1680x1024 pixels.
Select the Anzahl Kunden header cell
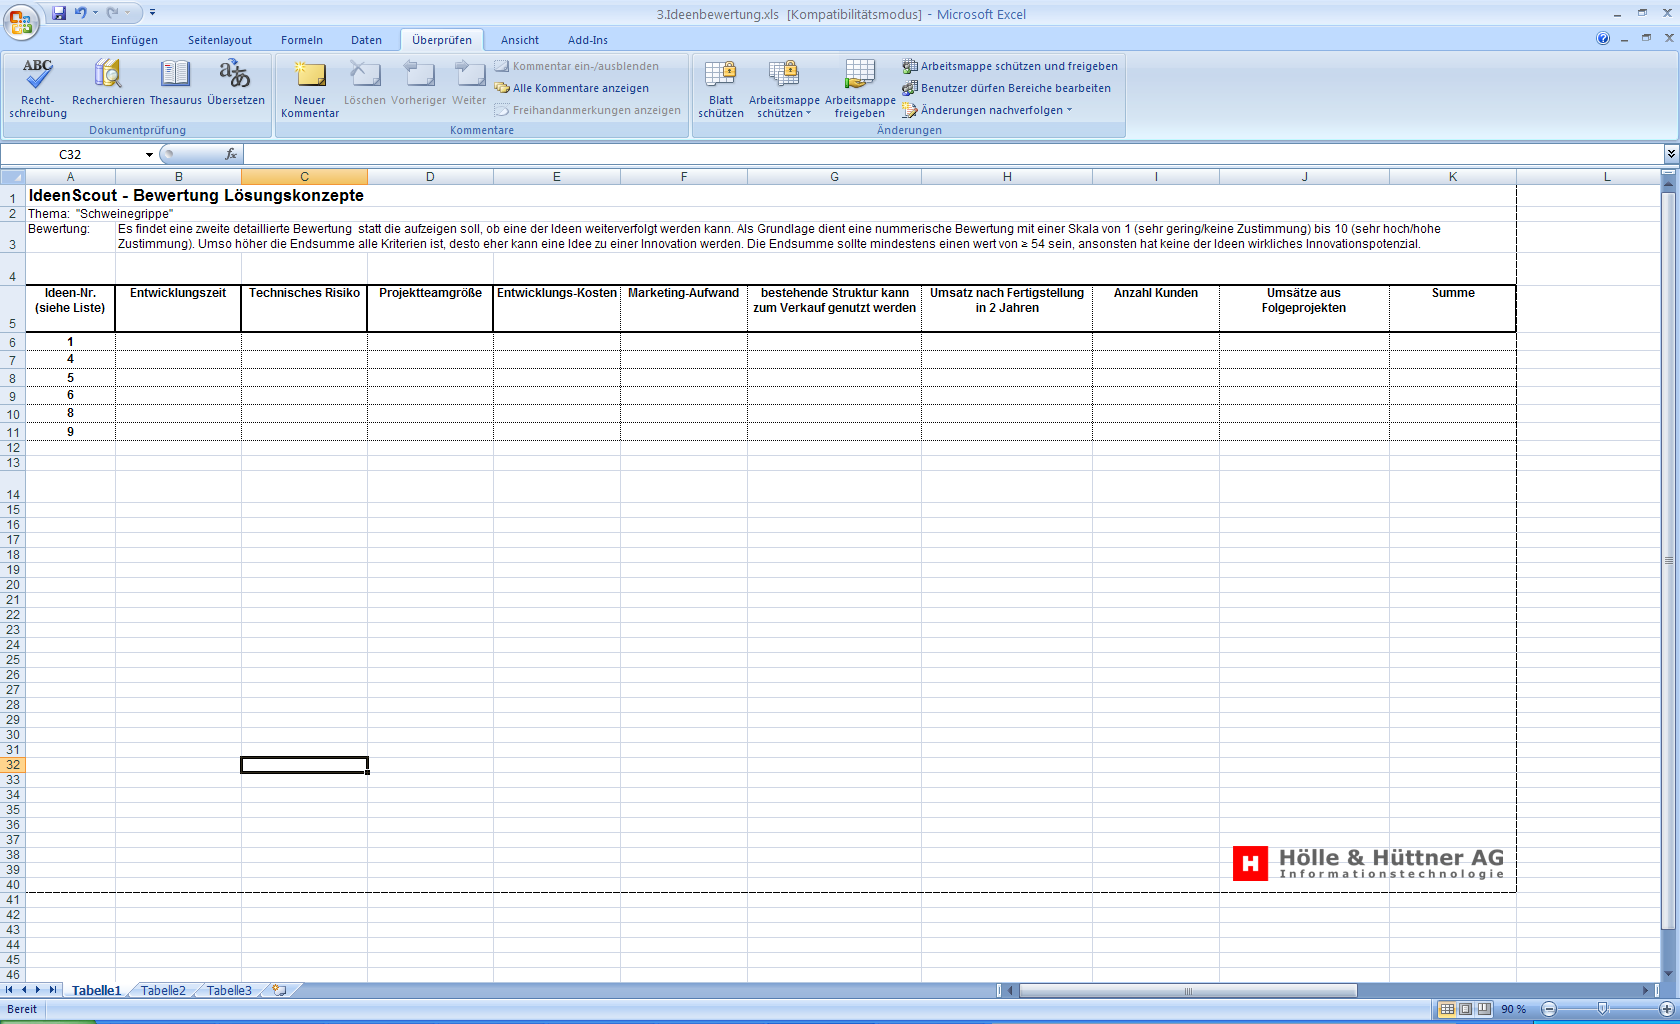pos(1156,308)
